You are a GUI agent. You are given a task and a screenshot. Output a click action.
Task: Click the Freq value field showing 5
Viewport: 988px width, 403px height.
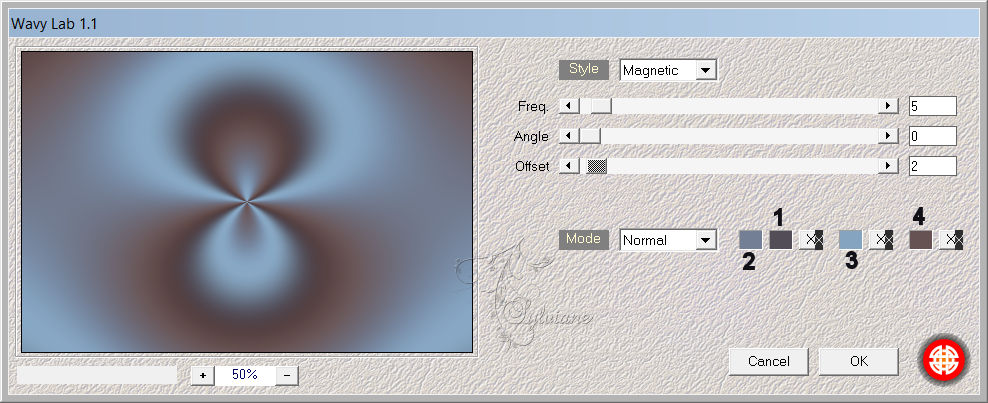[x=933, y=106]
